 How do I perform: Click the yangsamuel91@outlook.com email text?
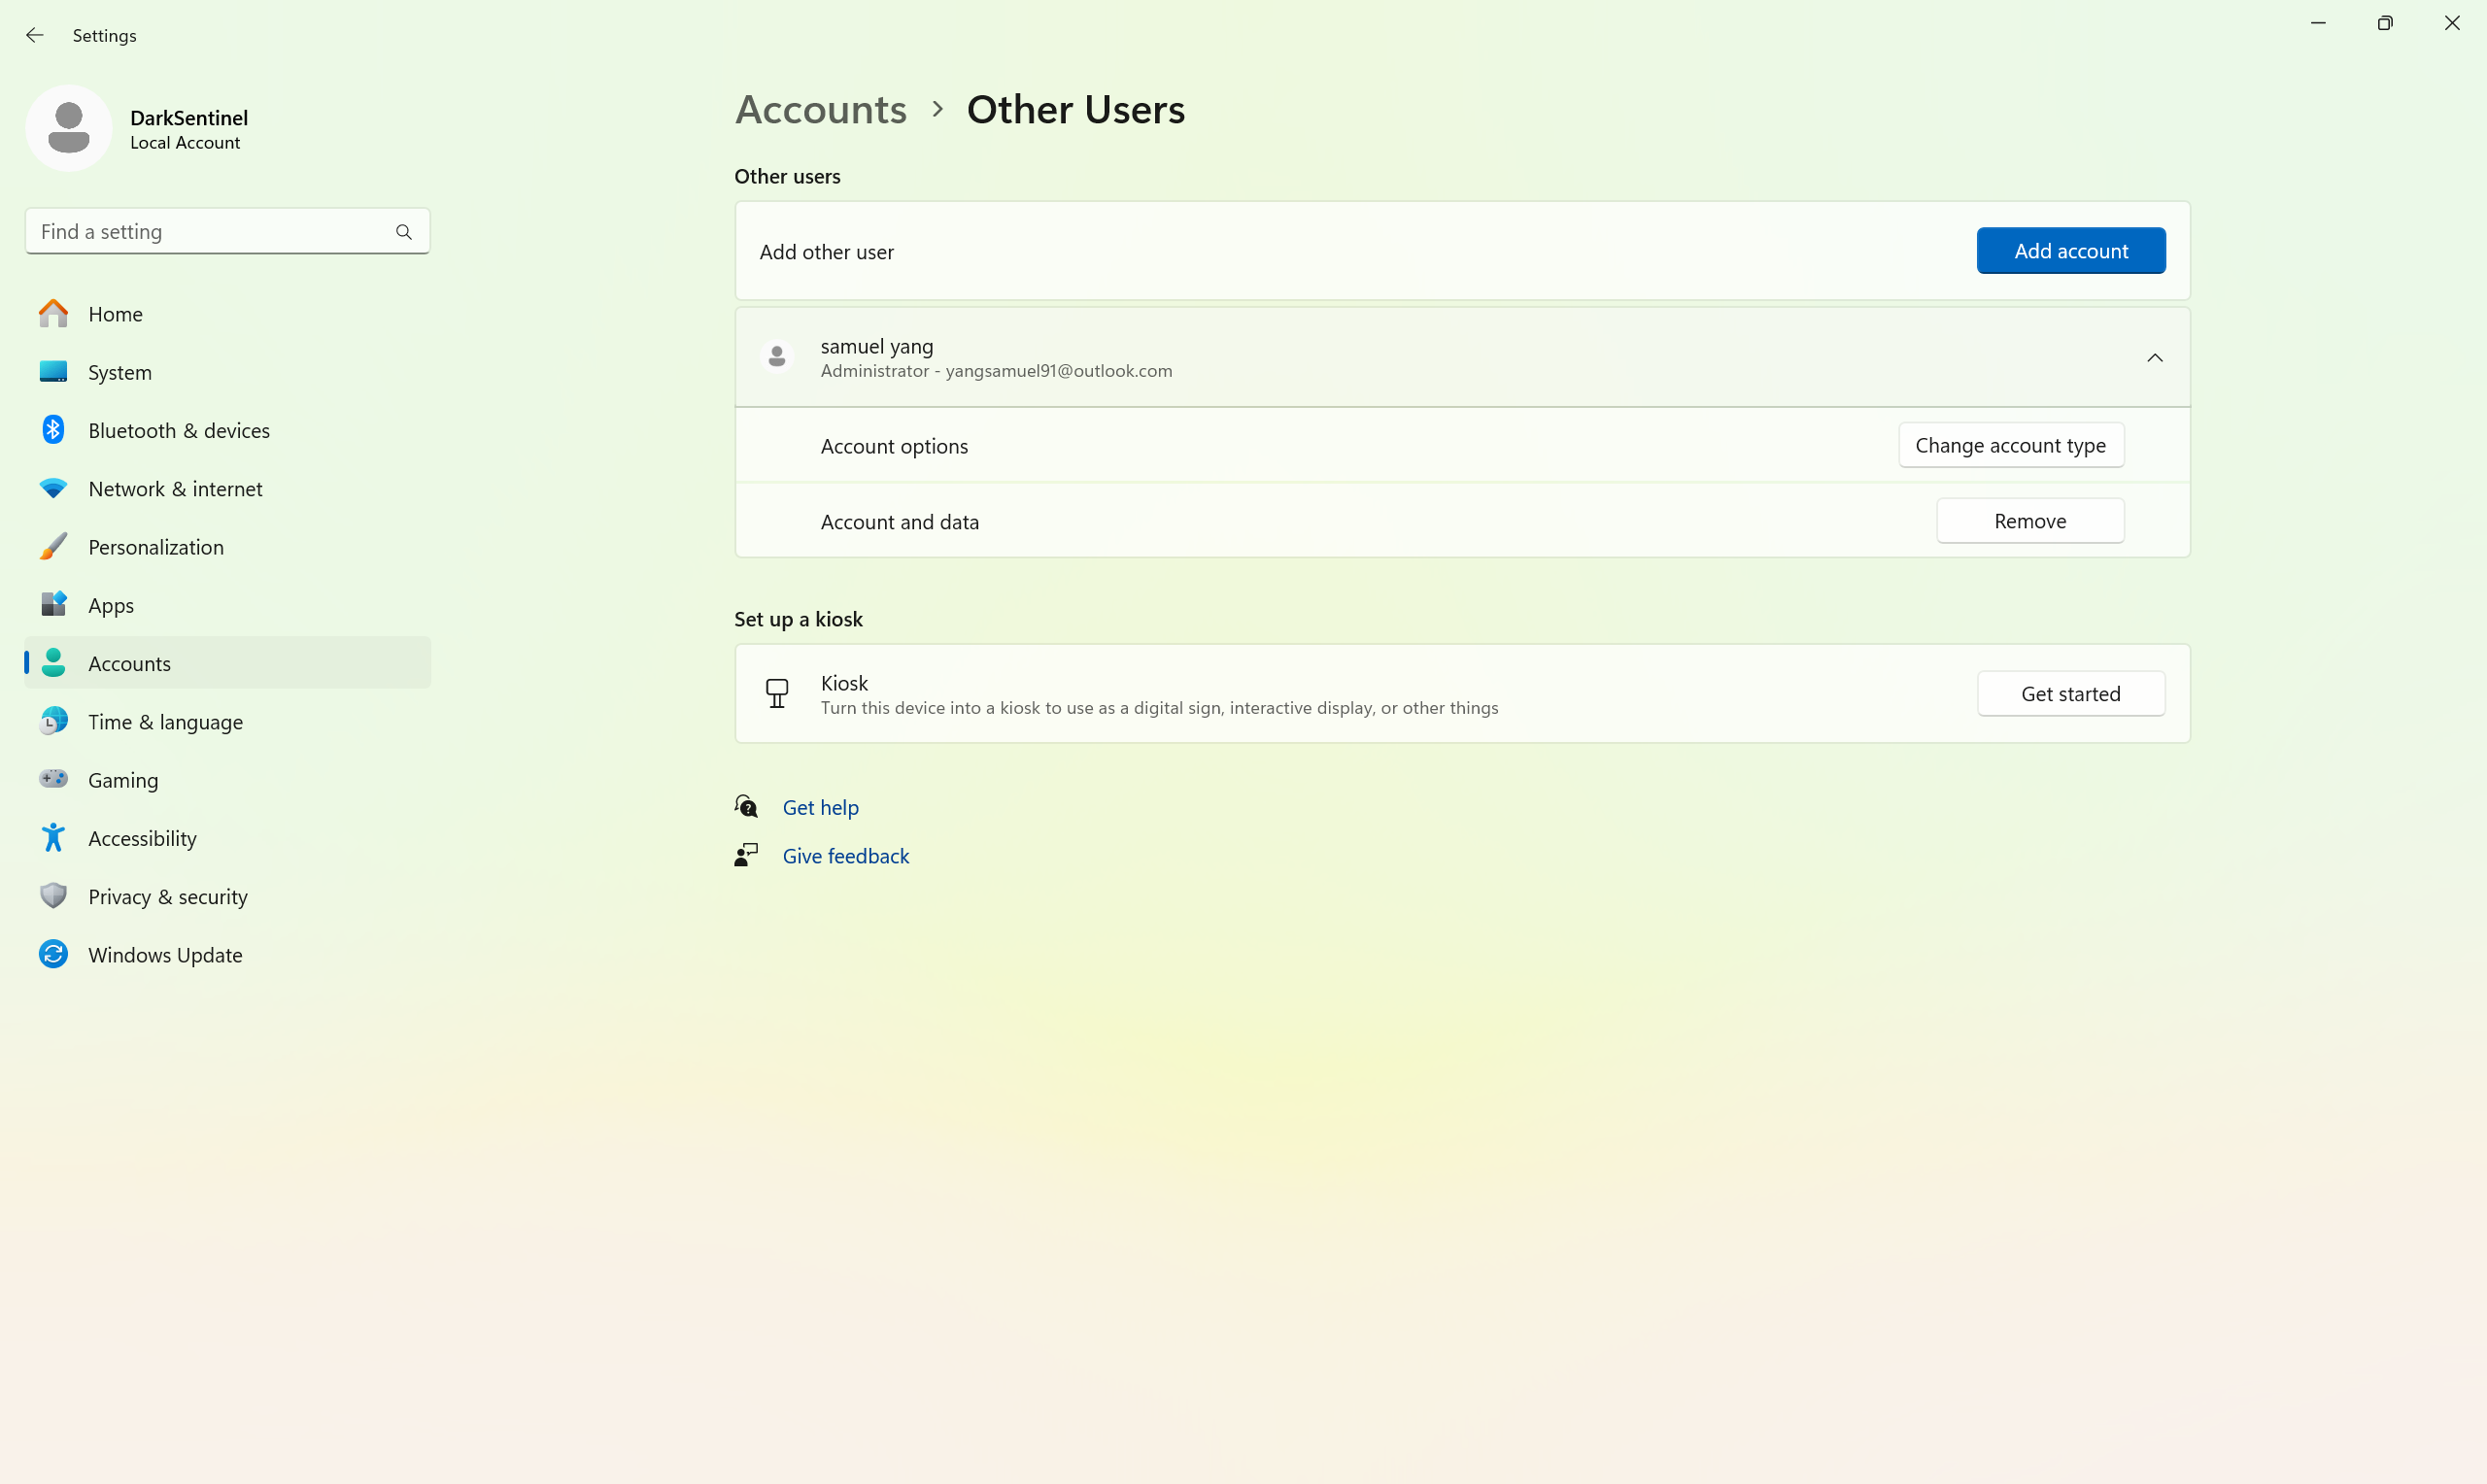pos(1059,371)
